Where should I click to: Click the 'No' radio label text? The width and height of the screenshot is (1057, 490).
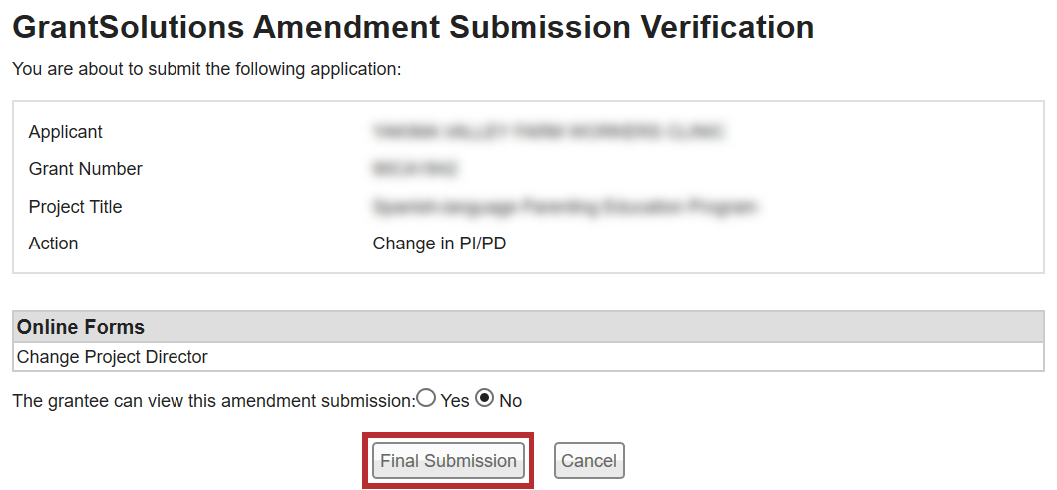pyautogui.click(x=511, y=401)
